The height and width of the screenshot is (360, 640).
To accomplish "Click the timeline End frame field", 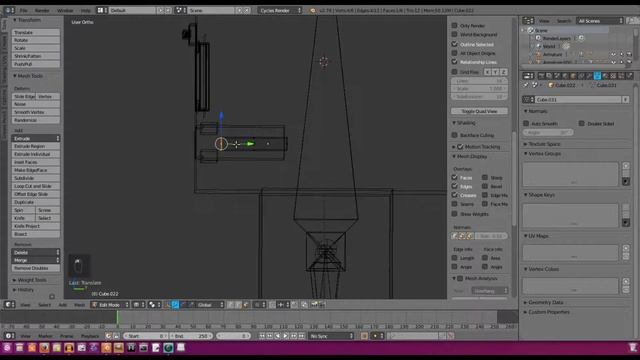I will click(191, 336).
